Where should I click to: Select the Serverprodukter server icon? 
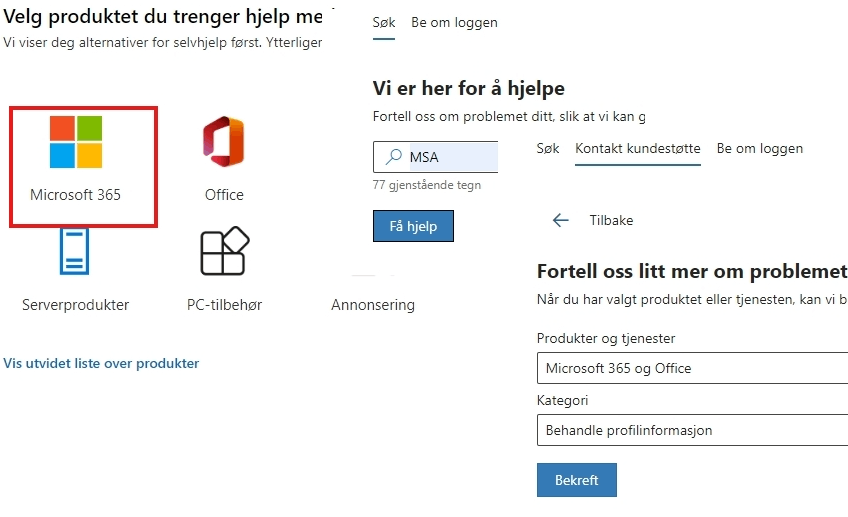[75, 251]
